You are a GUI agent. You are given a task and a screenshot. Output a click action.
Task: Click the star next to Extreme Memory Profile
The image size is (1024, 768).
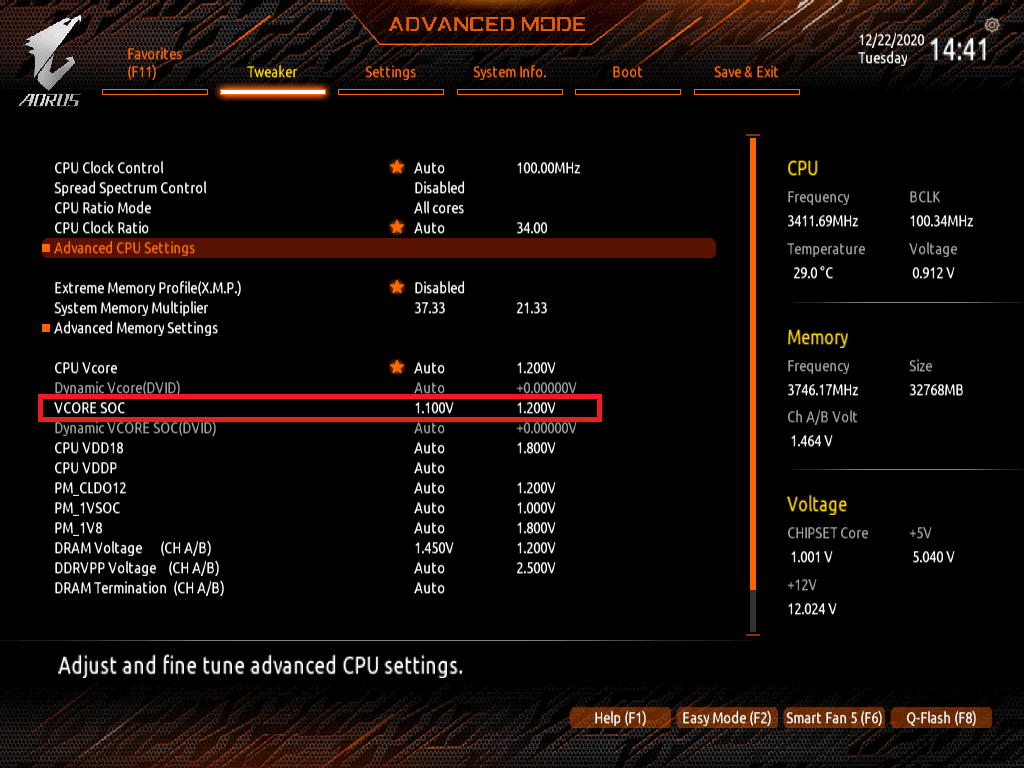click(x=396, y=287)
